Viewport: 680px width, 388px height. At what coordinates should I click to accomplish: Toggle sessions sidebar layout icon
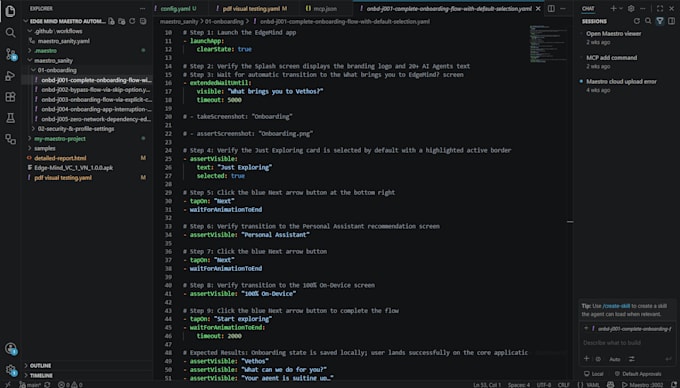[x=671, y=21]
